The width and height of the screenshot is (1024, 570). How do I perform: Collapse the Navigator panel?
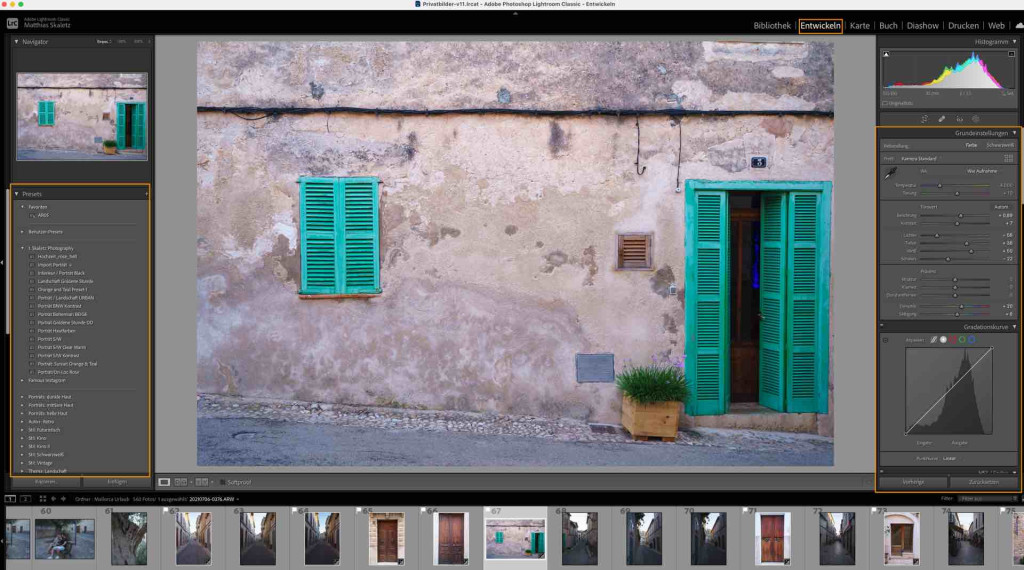click(16, 42)
